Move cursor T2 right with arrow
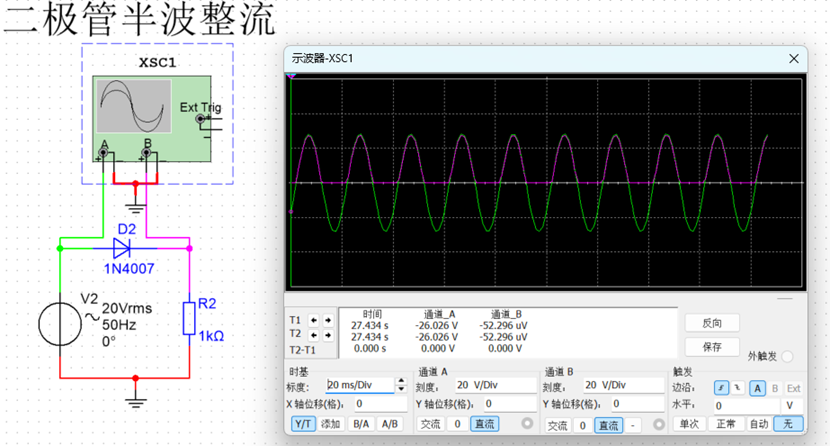 click(328, 335)
